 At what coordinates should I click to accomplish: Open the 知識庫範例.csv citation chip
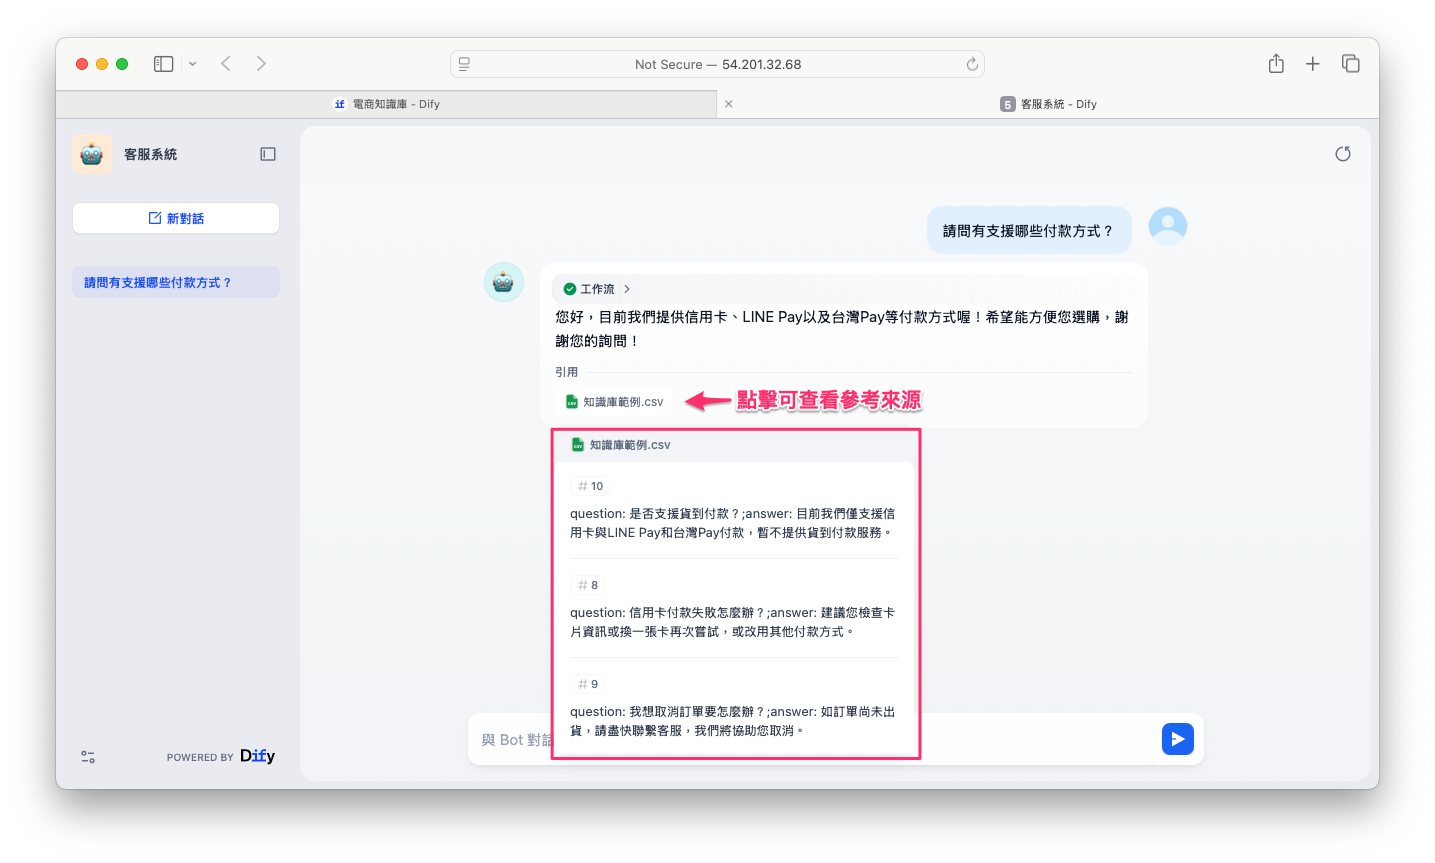click(614, 402)
